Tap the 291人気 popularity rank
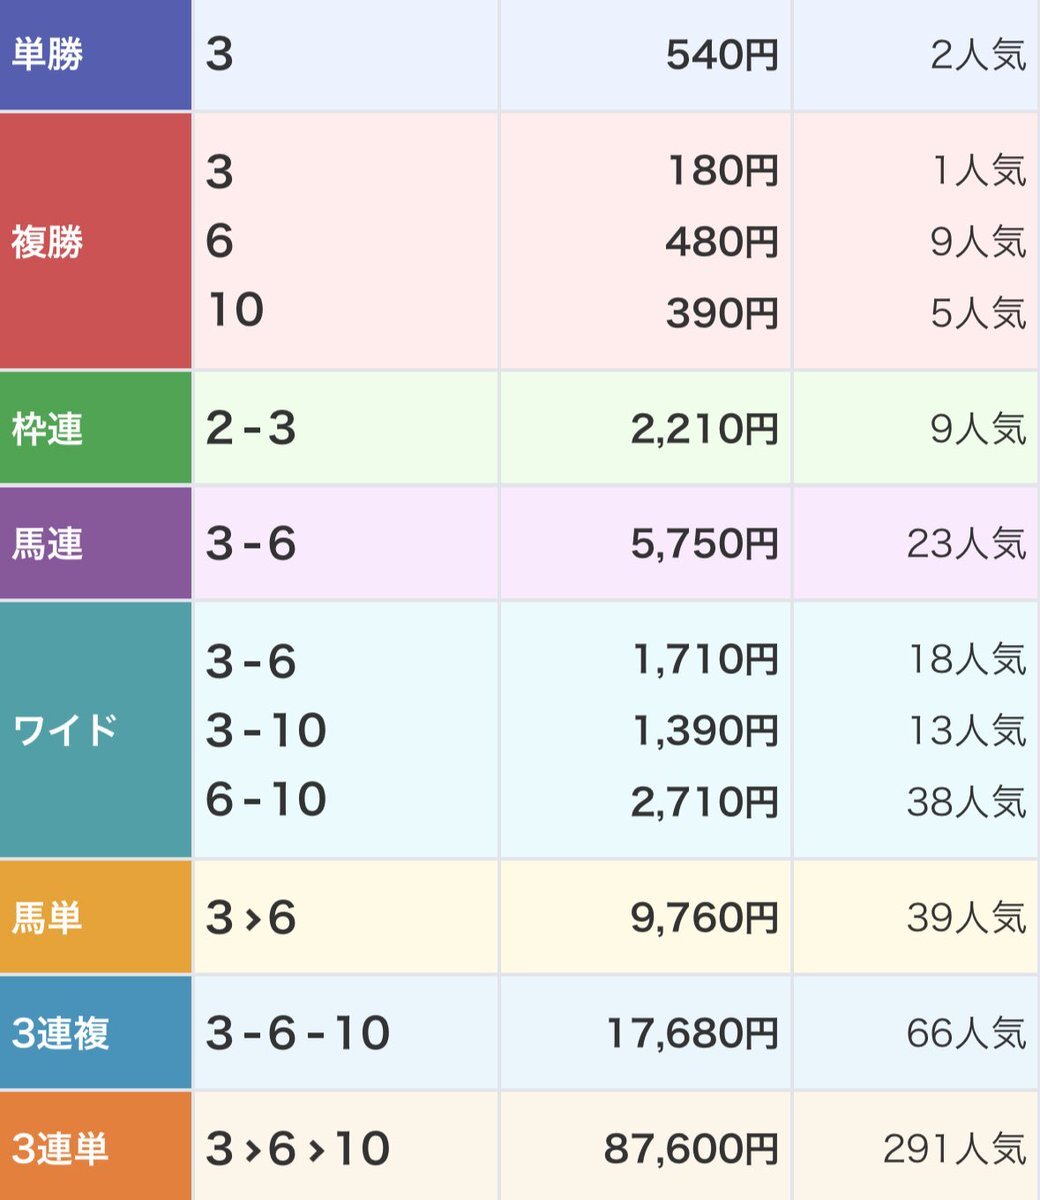The width and height of the screenshot is (1040, 1200). pos(954,1148)
